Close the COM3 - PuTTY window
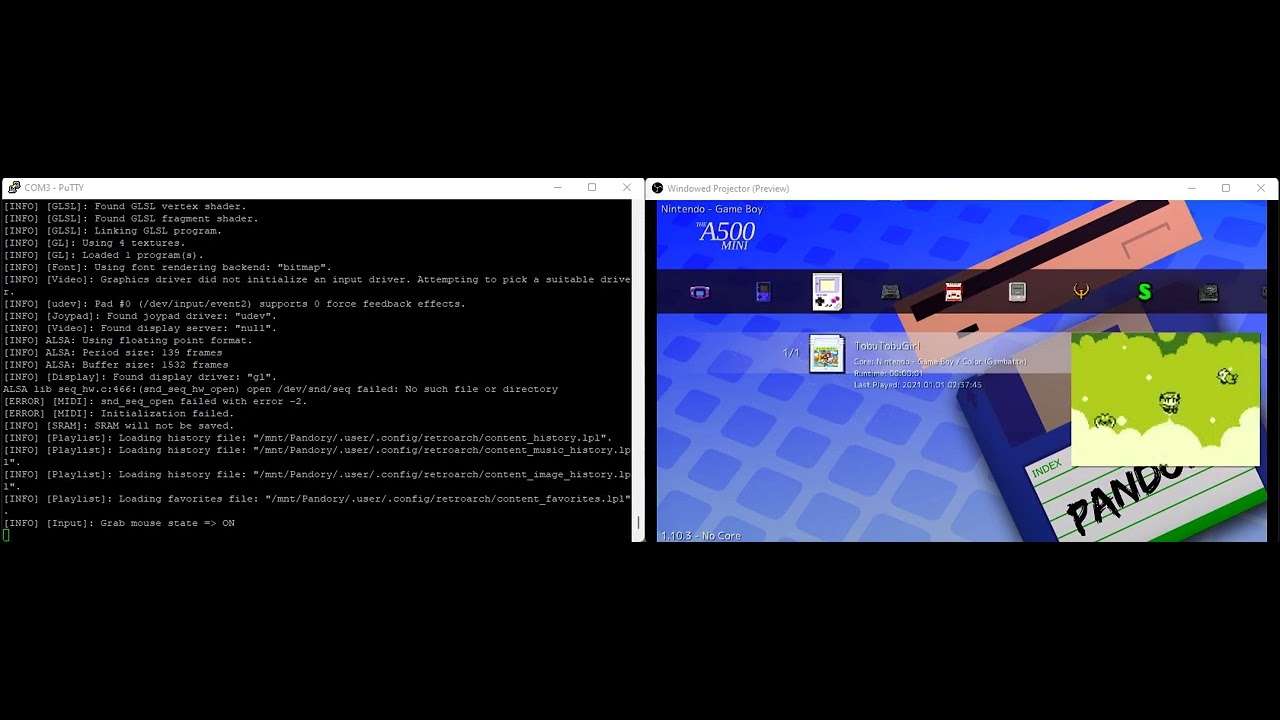The width and height of the screenshot is (1280, 720). [x=627, y=188]
